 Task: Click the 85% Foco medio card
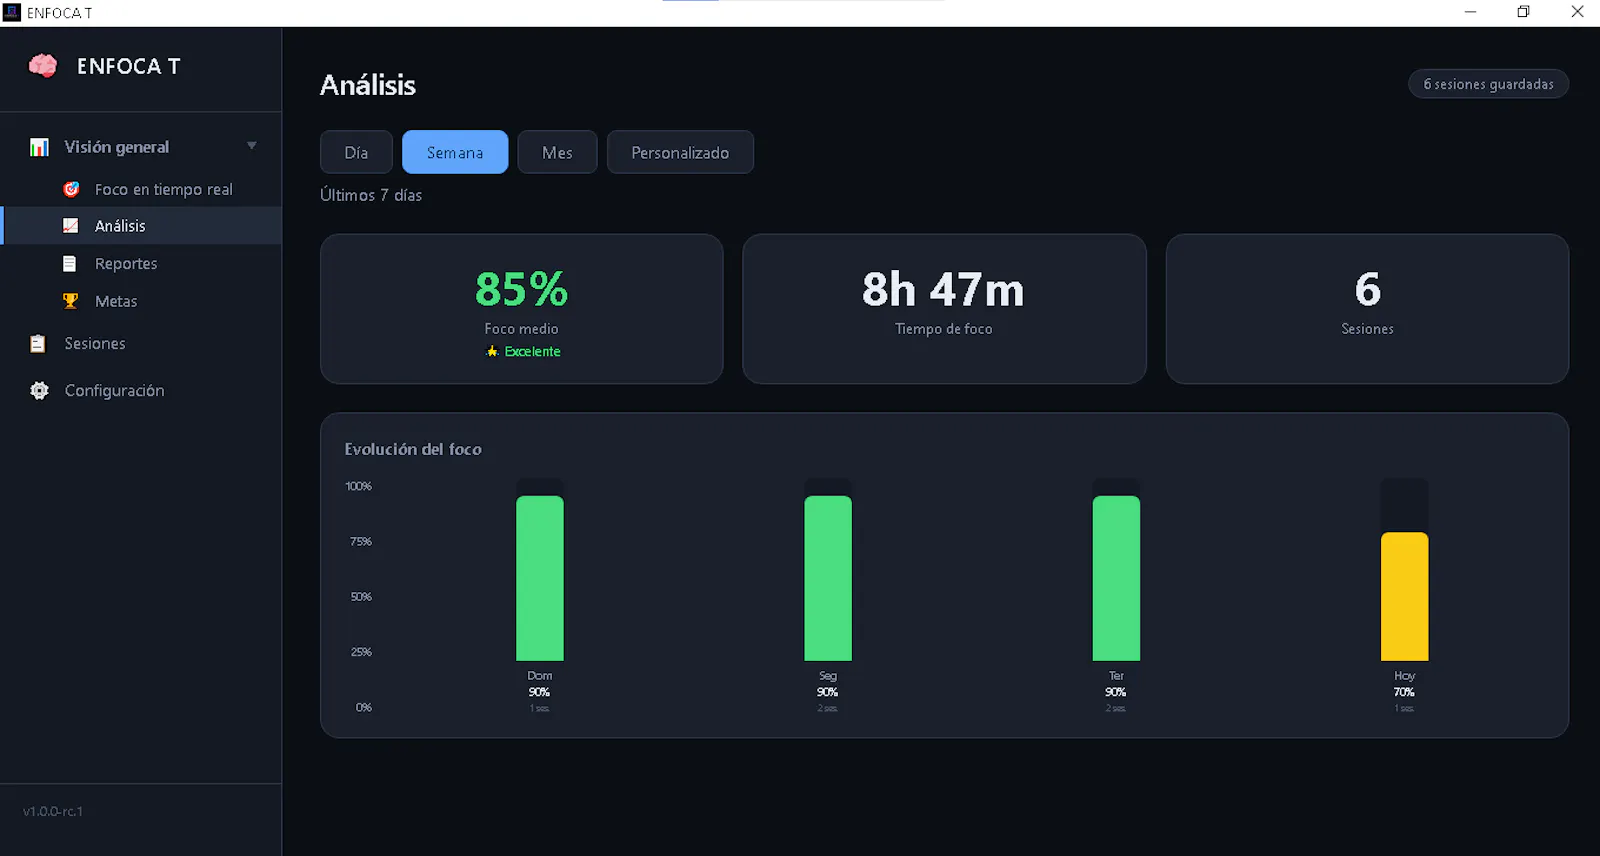click(521, 309)
